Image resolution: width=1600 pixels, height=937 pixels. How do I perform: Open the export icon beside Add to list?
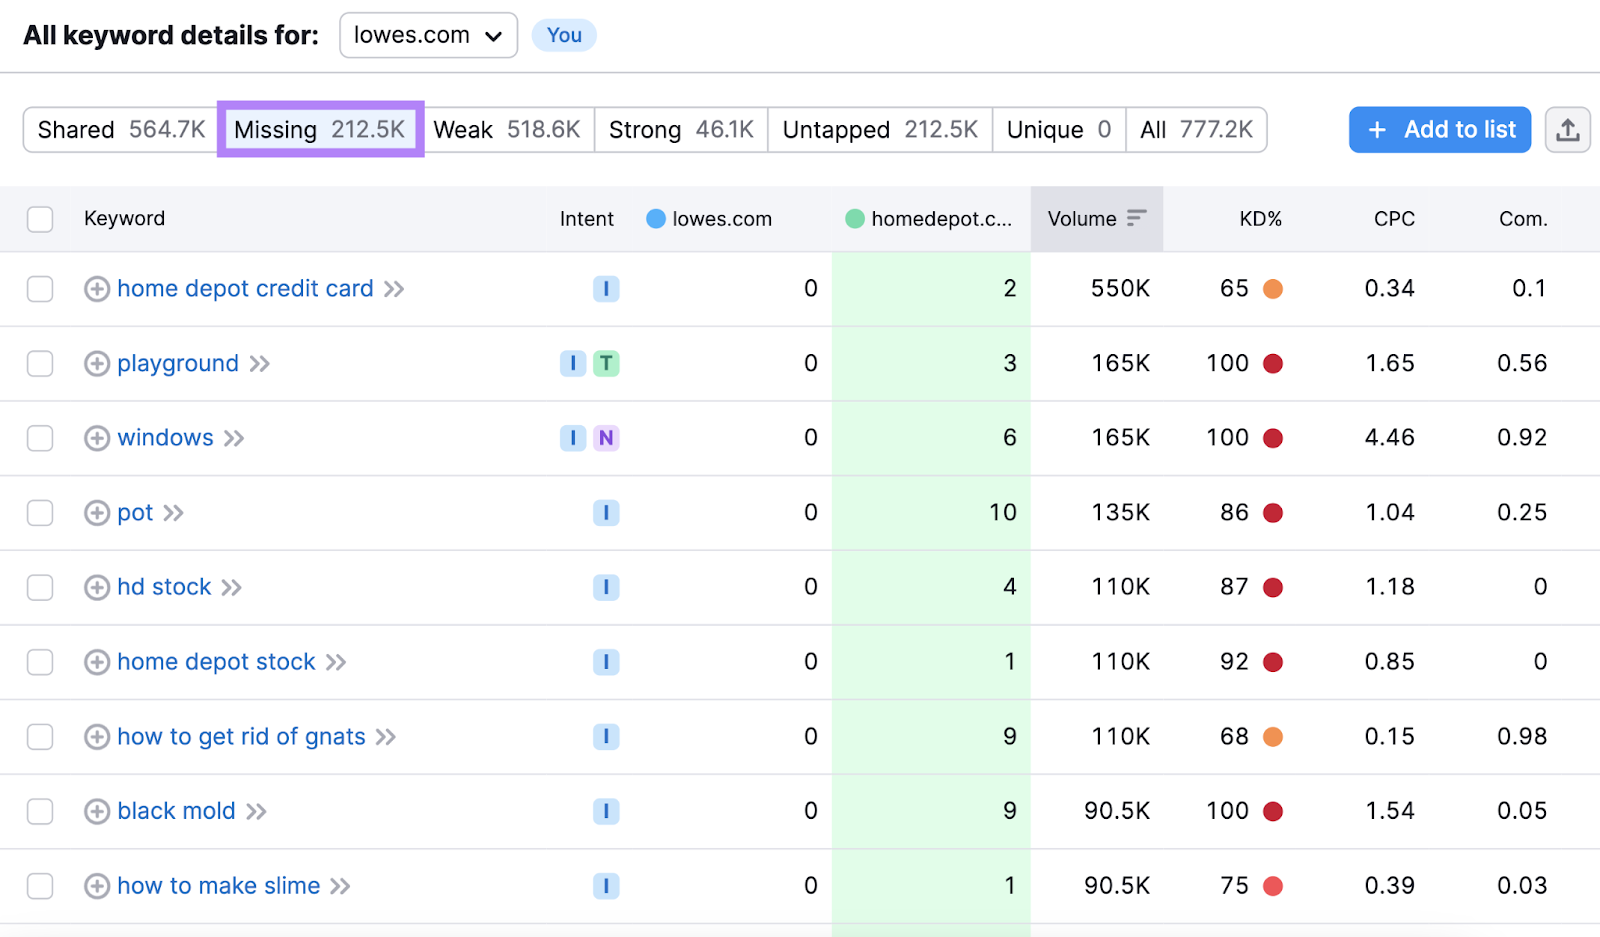[x=1568, y=129]
